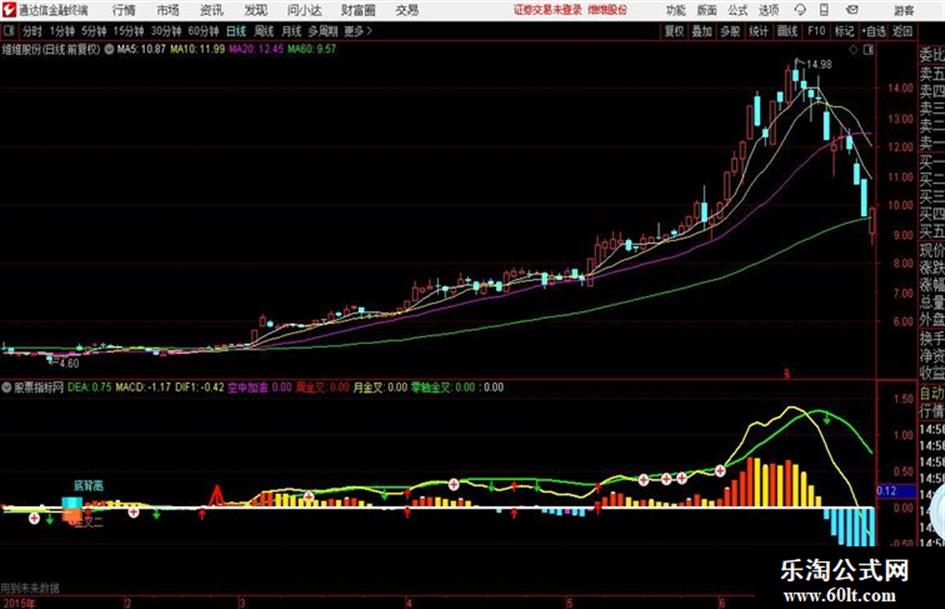Click the 用到未来数据 notice text
This screenshot has height=609, width=945.
point(30,588)
